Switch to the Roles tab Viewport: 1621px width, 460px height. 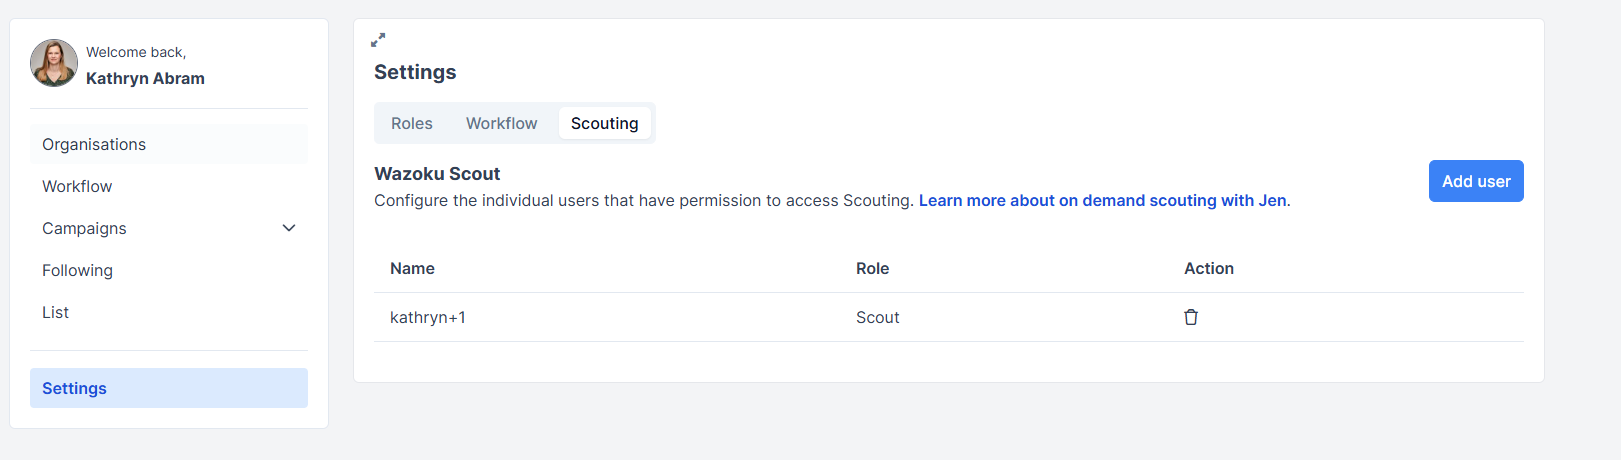coord(412,123)
